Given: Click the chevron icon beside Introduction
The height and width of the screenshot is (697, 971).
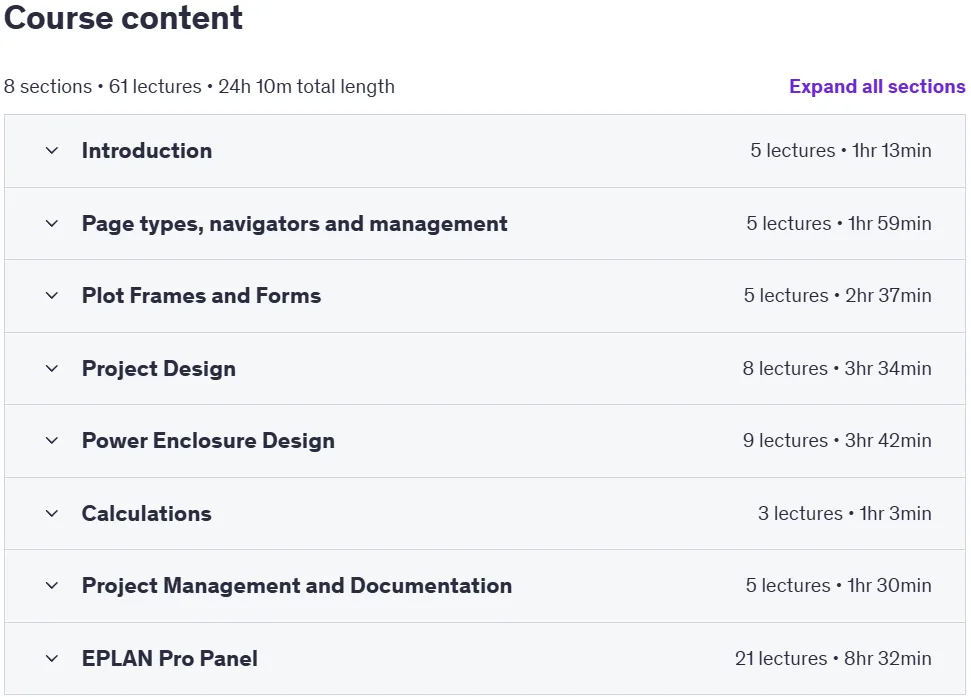Looking at the screenshot, I should coord(52,150).
